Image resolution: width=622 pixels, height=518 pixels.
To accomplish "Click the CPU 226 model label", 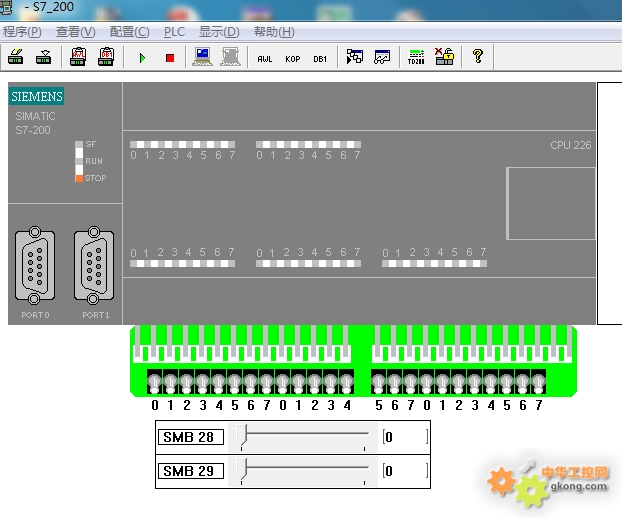I will [x=570, y=145].
